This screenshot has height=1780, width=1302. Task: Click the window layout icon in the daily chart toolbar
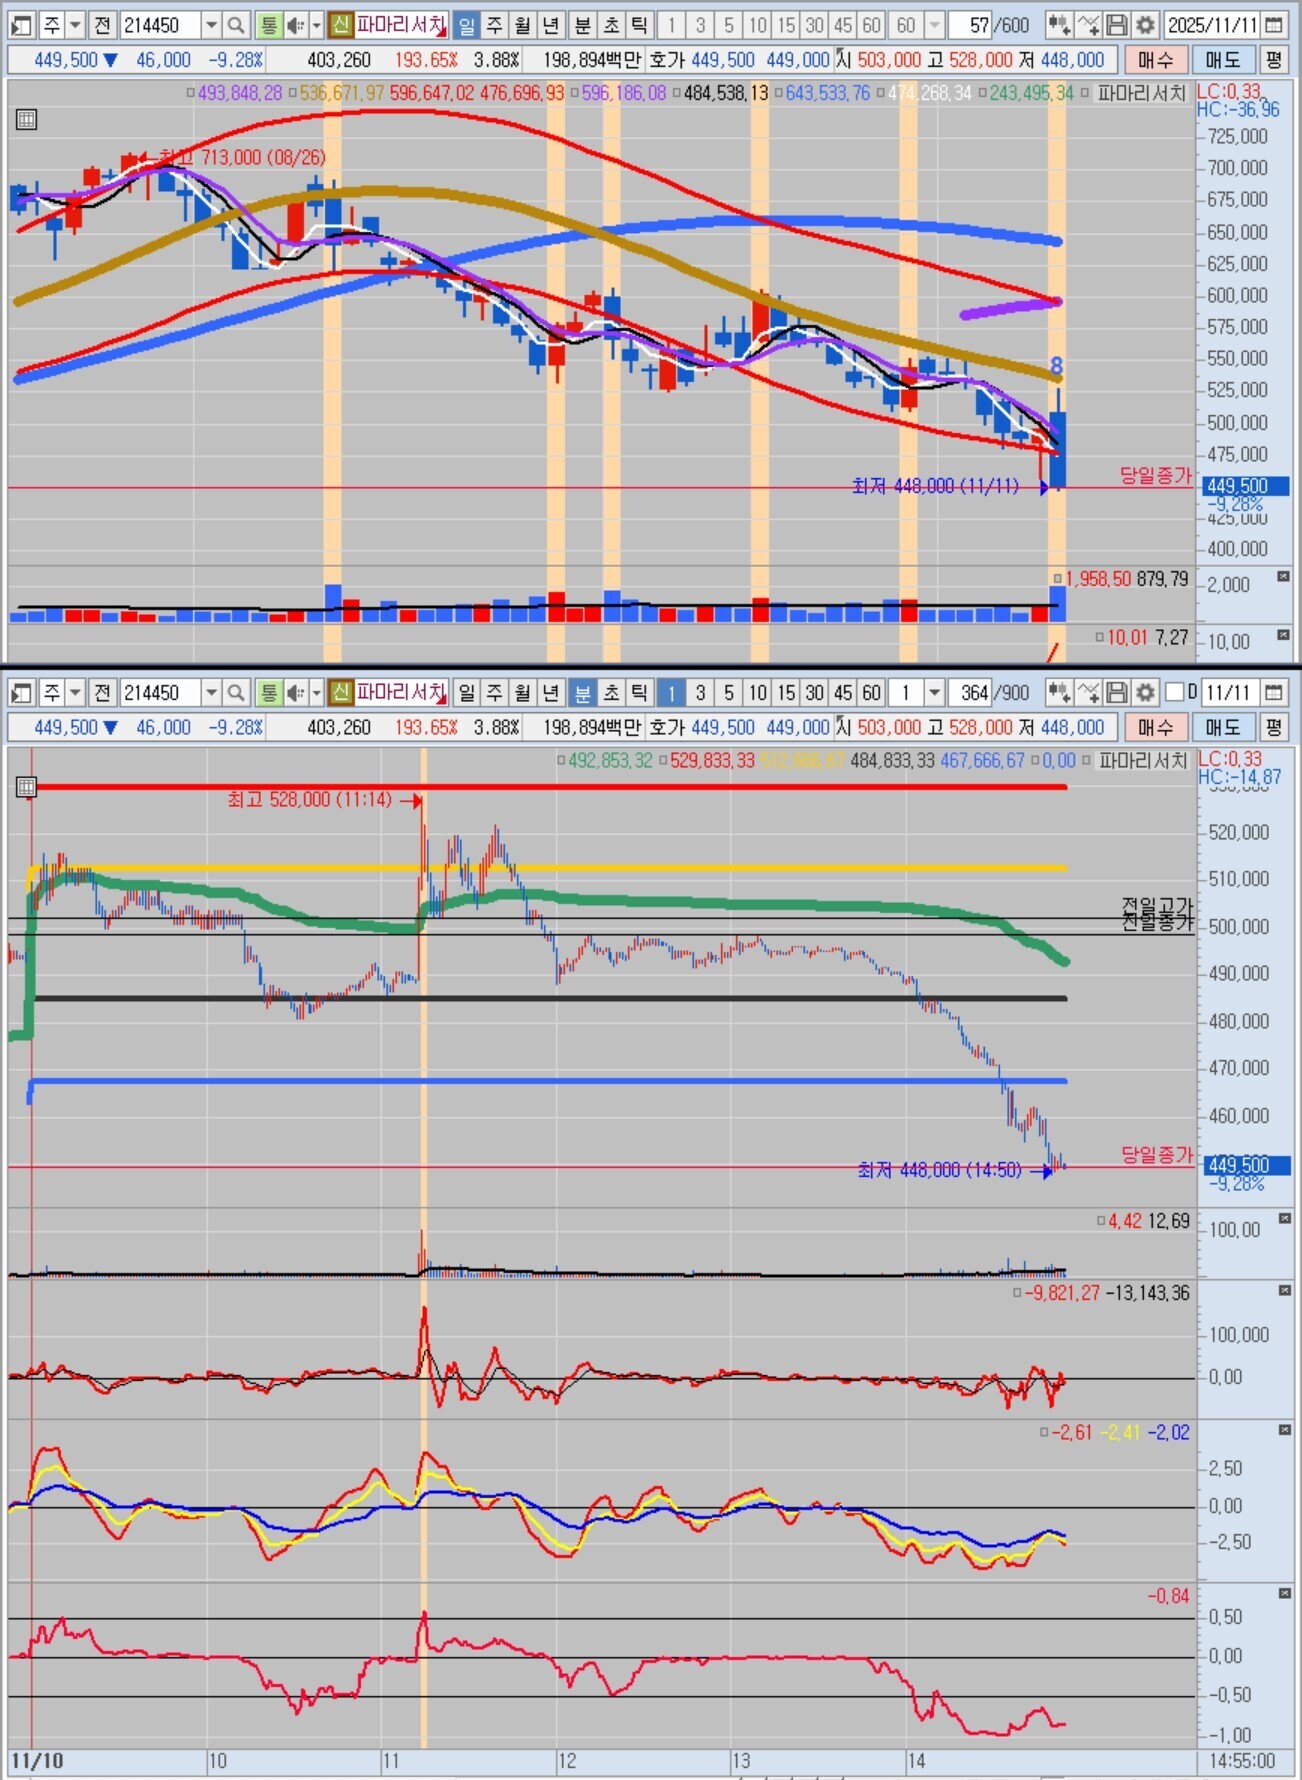click(21, 25)
